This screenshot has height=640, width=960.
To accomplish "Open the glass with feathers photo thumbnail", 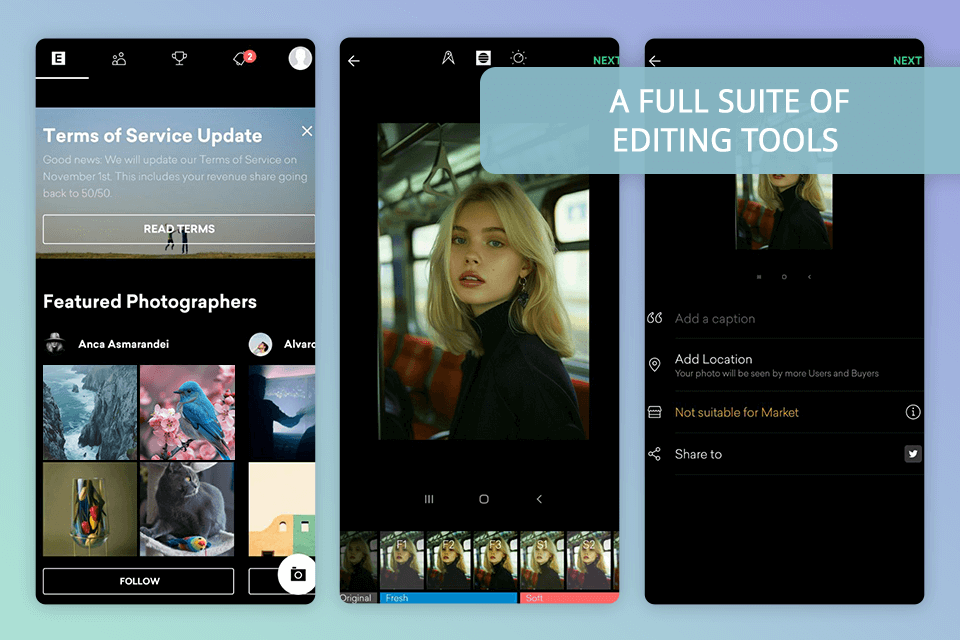I will 90,509.
